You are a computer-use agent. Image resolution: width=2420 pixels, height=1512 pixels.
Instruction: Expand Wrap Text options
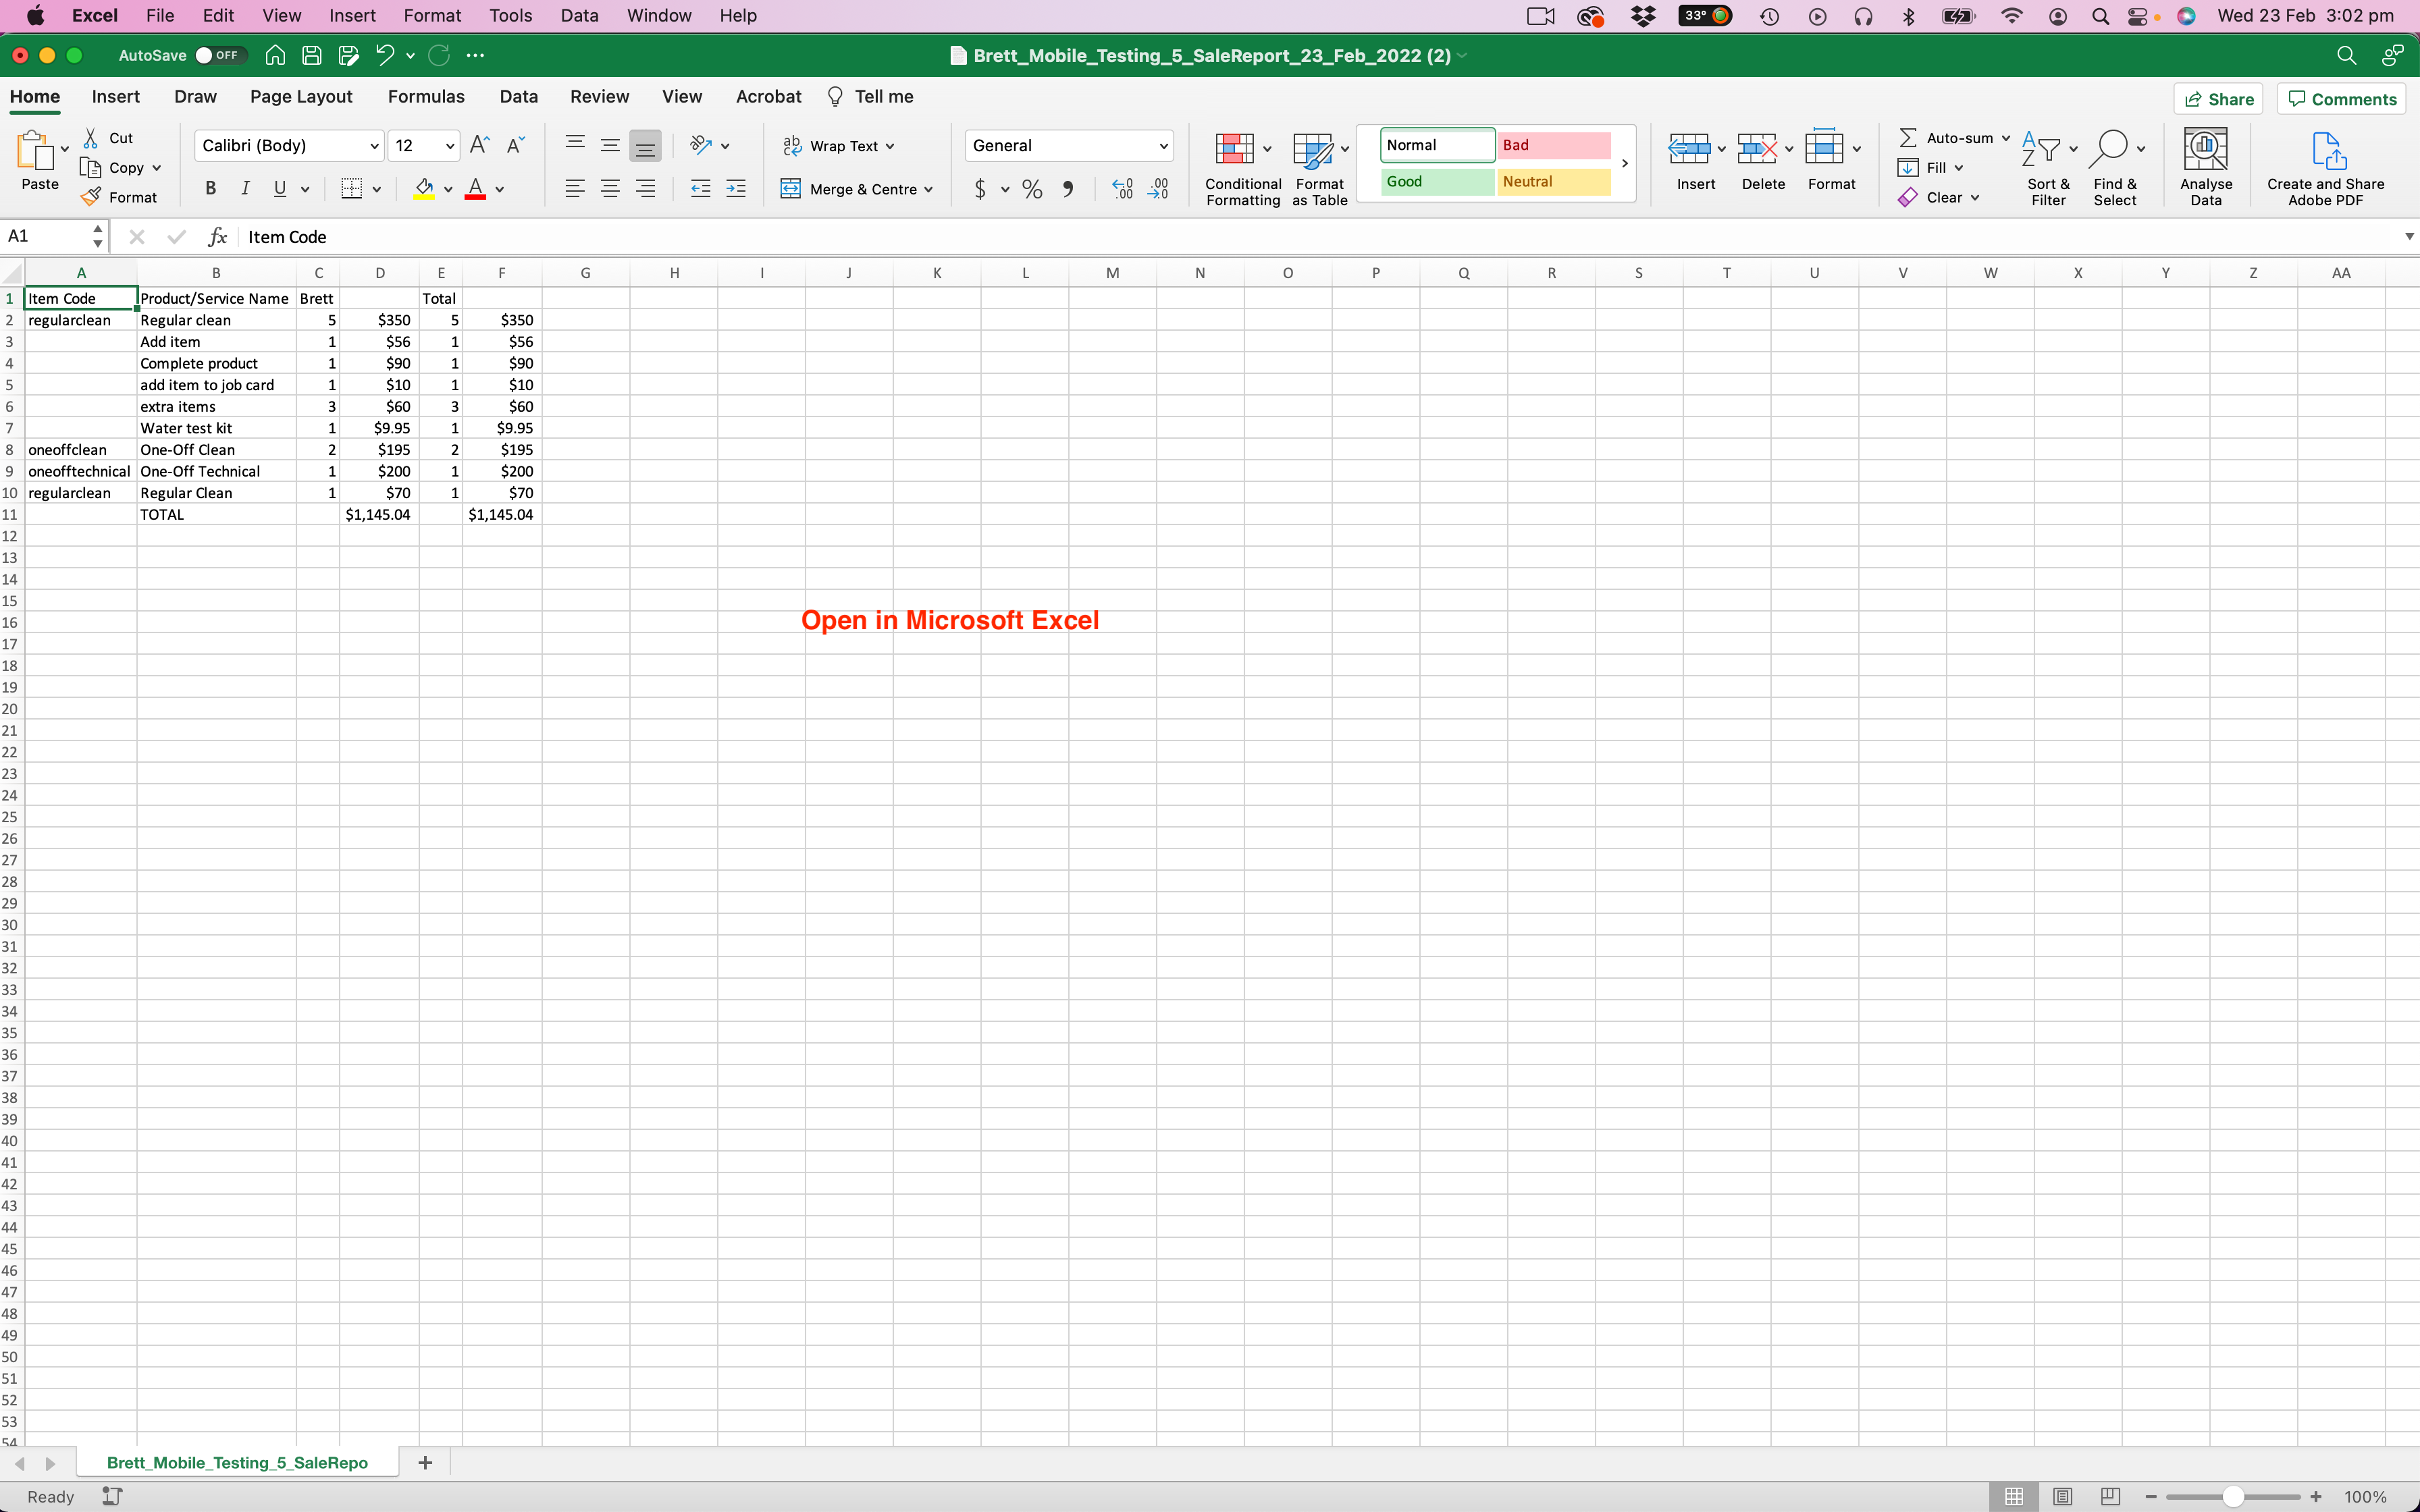(890, 146)
